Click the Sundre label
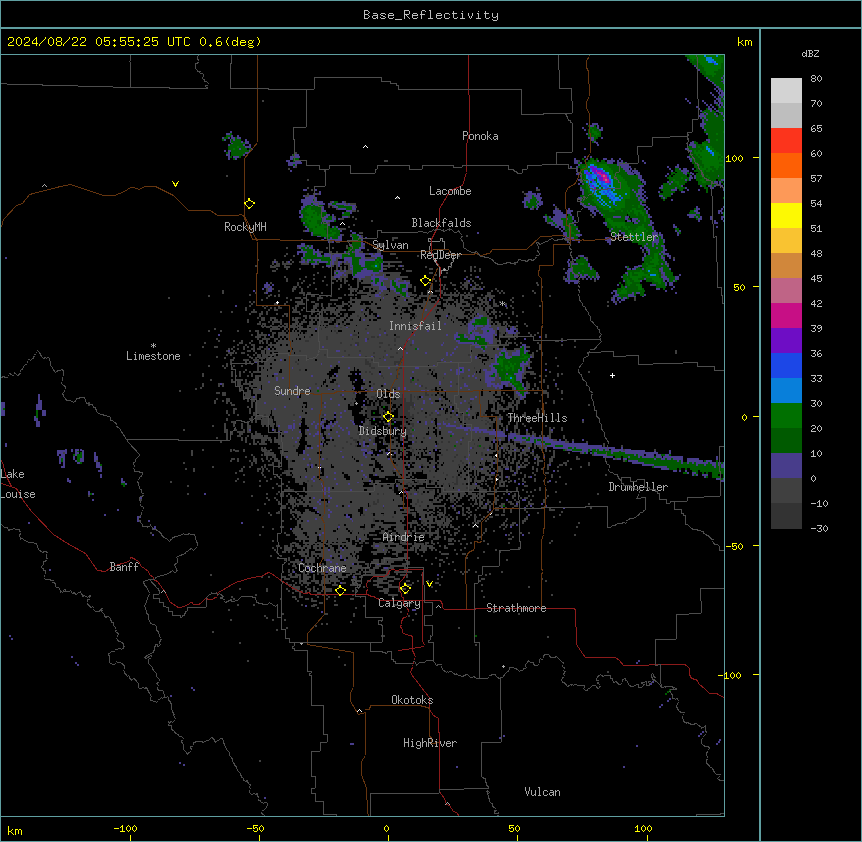 [292, 391]
